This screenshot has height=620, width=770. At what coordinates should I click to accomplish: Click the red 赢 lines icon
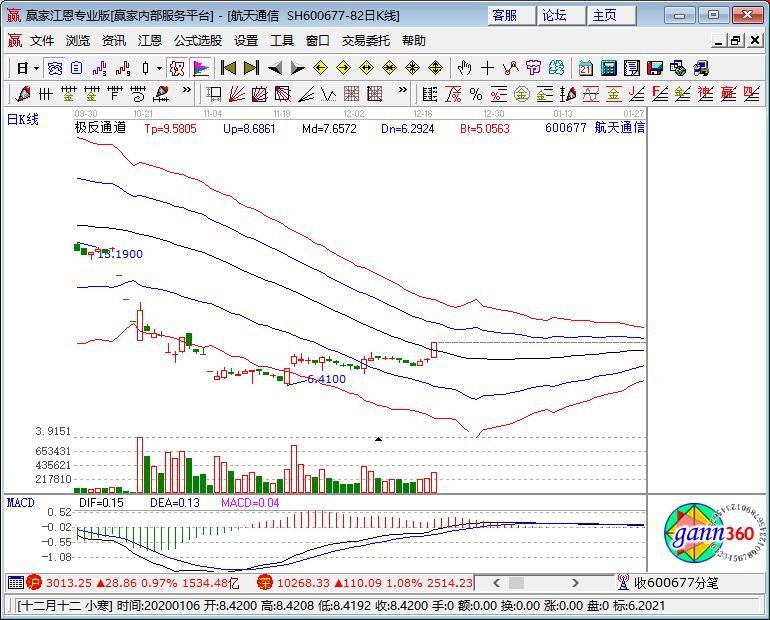tap(729, 94)
